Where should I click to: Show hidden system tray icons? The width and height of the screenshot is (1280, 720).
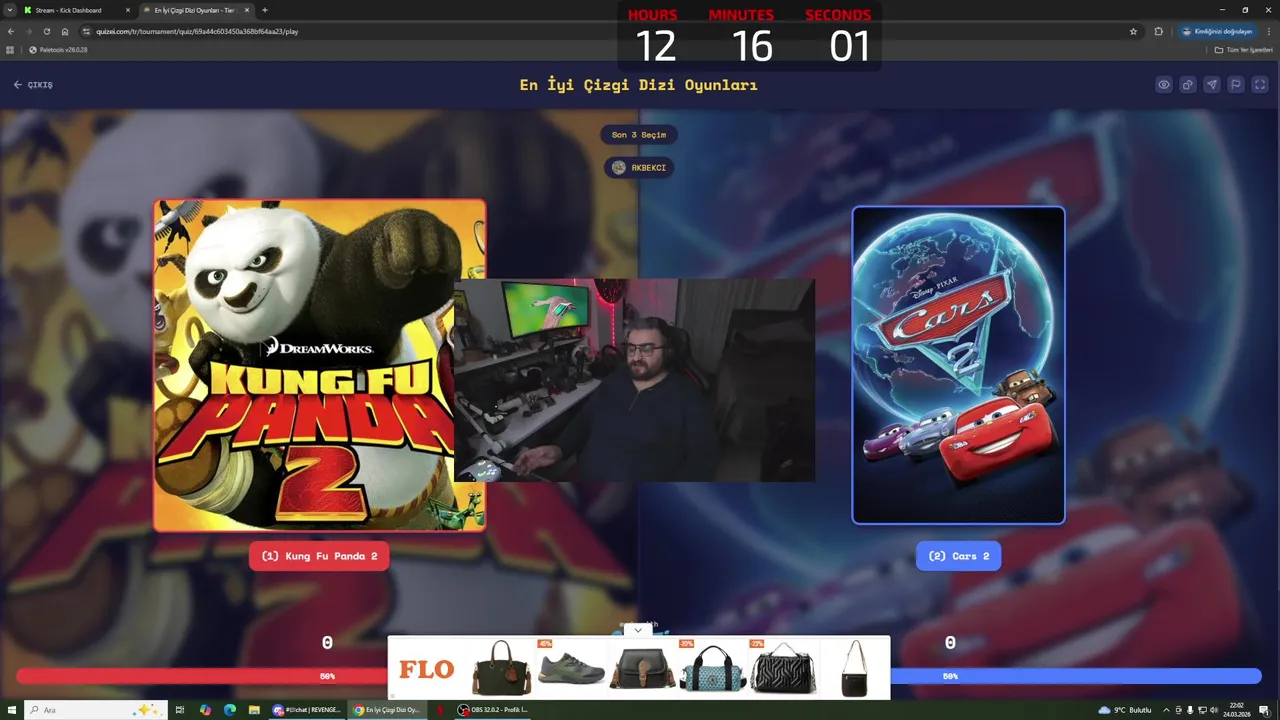(x=1166, y=710)
